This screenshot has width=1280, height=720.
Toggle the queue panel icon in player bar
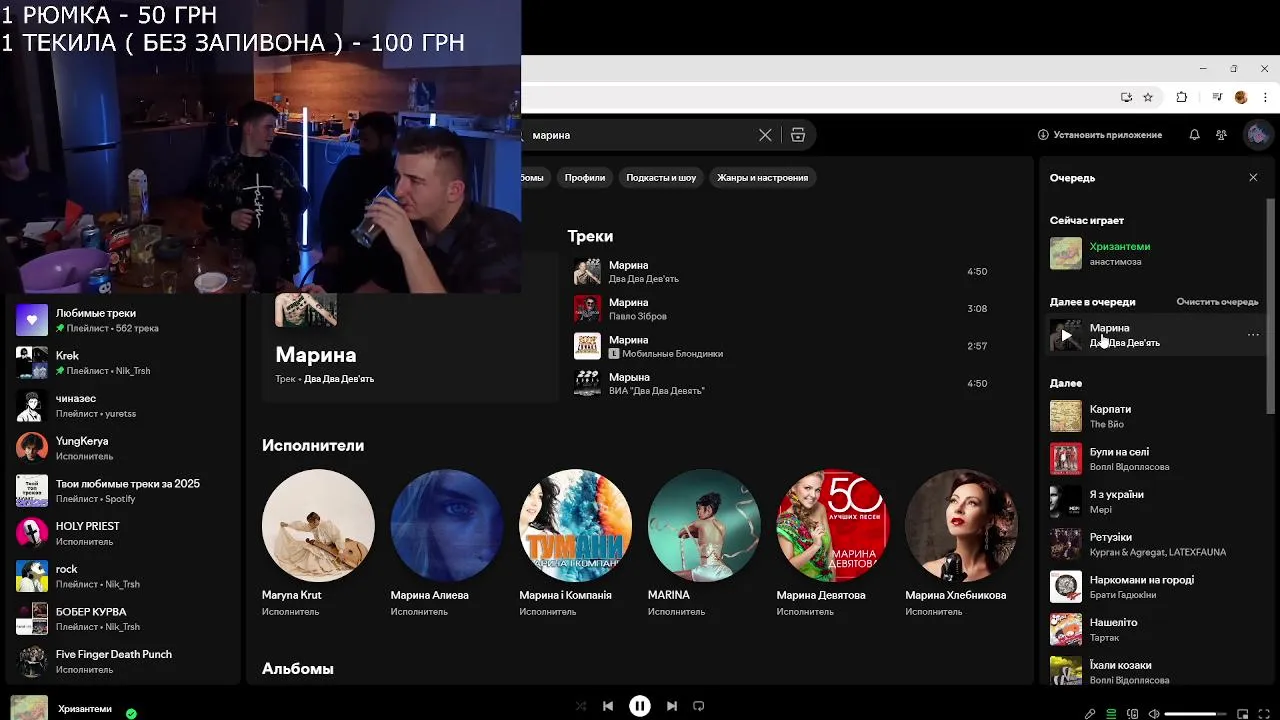click(1111, 714)
